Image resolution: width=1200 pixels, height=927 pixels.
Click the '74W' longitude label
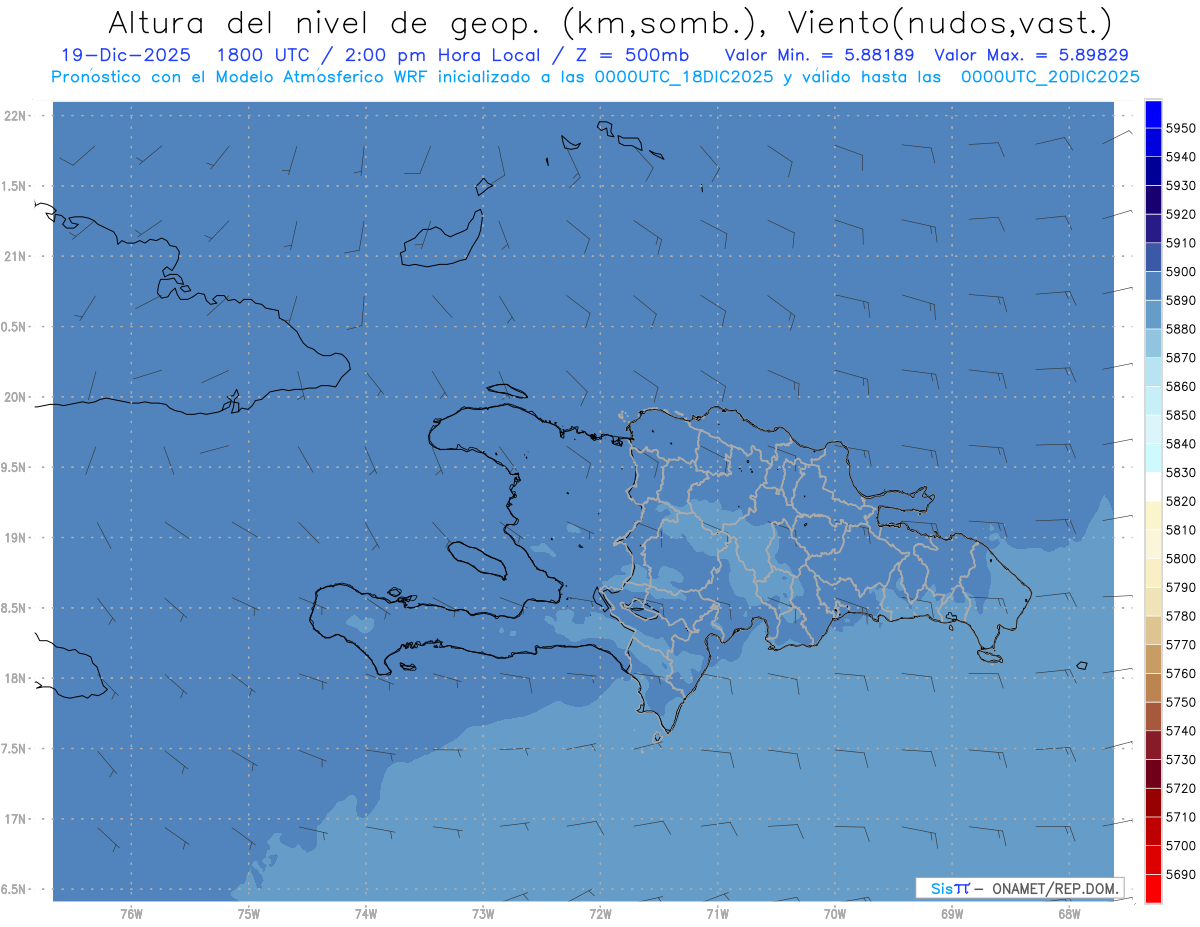click(x=366, y=914)
